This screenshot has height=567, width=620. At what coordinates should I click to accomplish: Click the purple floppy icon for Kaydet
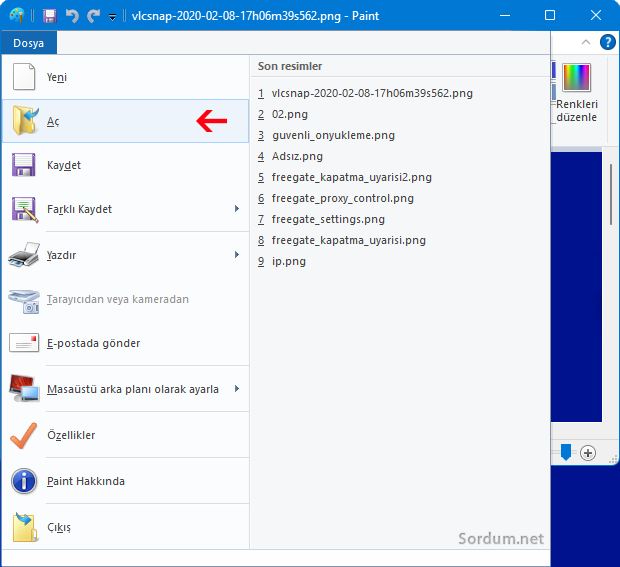pyautogui.click(x=24, y=164)
